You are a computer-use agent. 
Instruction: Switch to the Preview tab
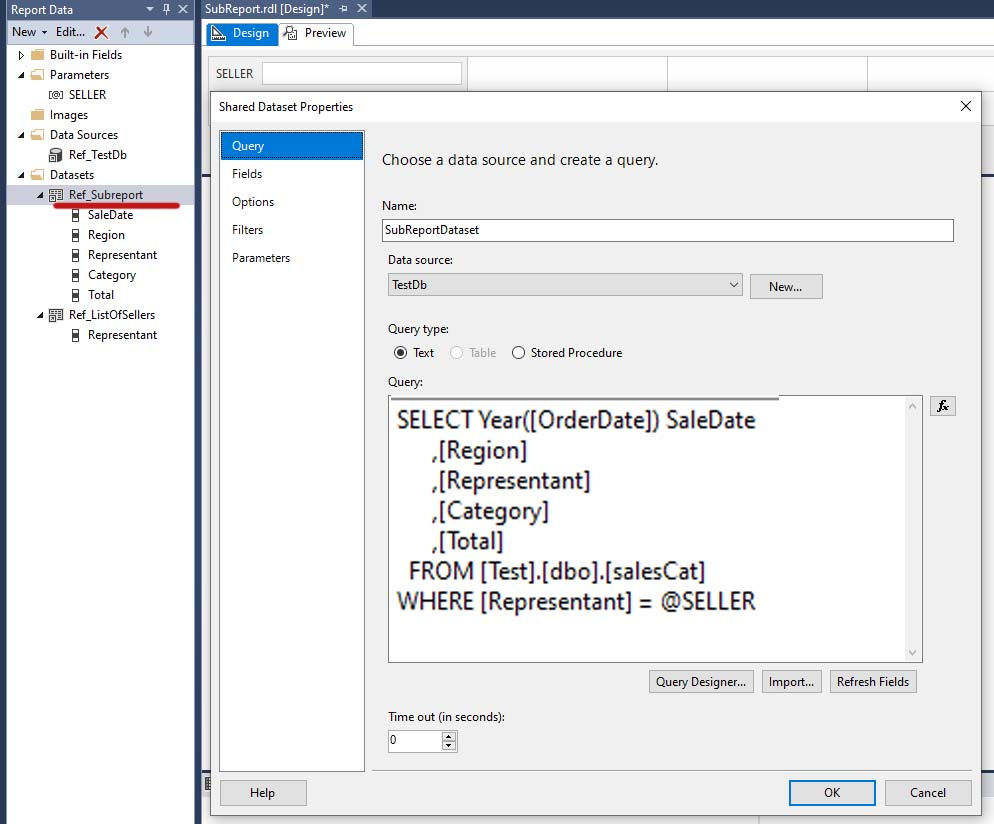(x=315, y=33)
